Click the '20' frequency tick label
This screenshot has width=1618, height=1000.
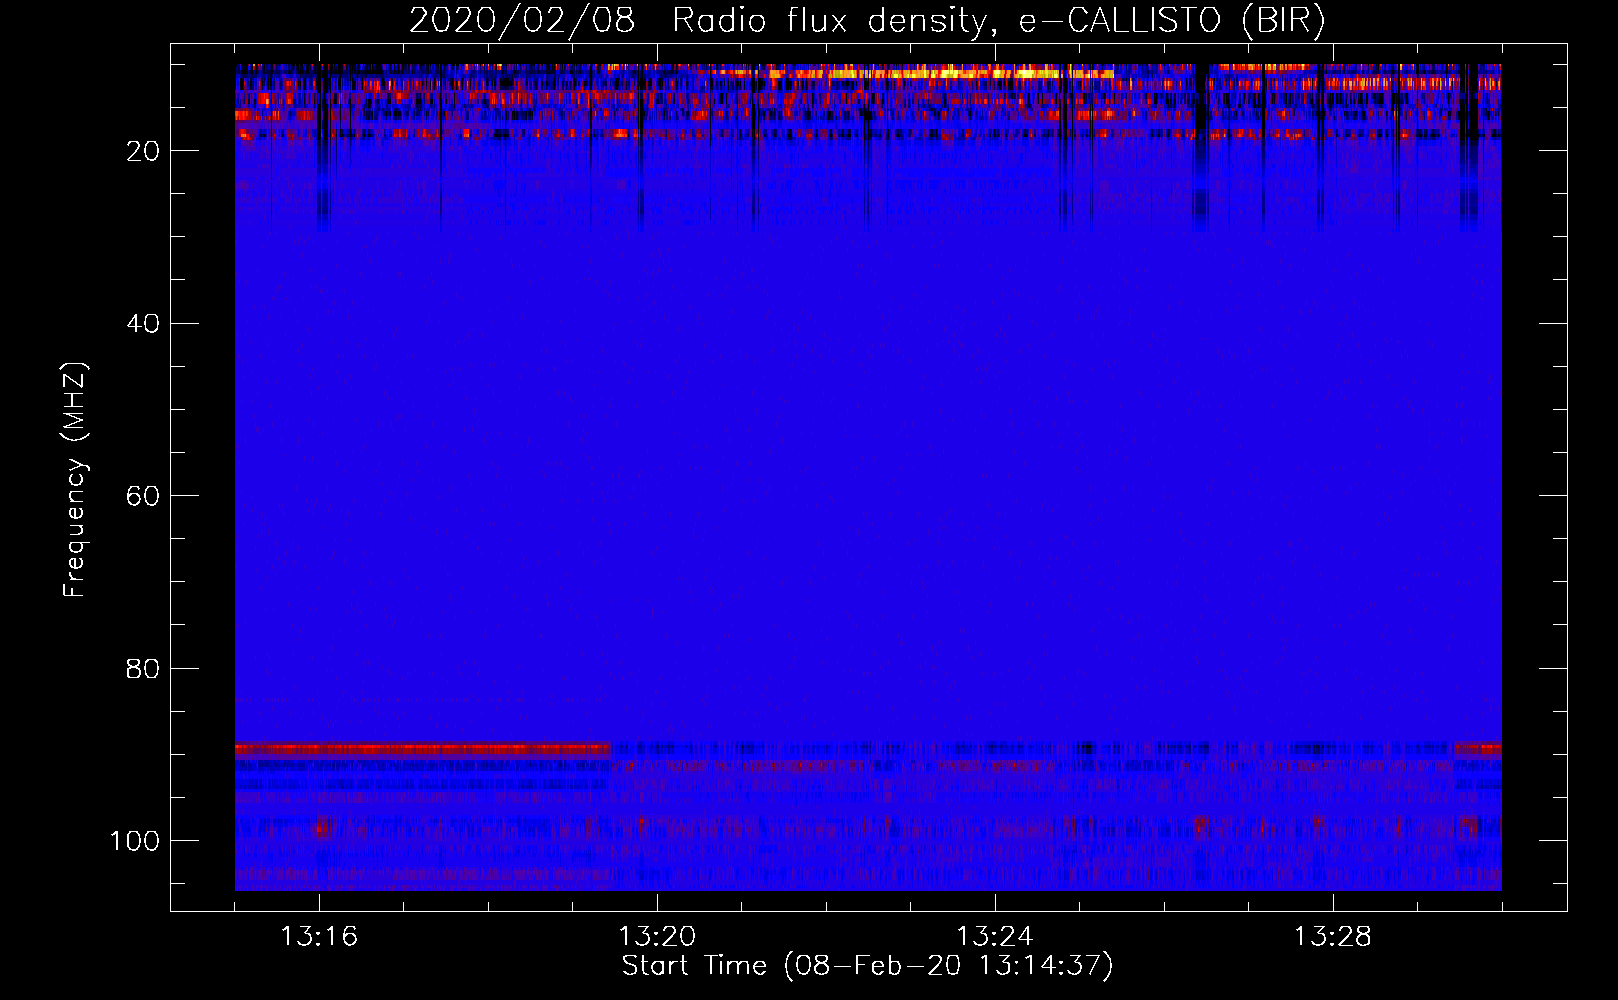coord(143,151)
